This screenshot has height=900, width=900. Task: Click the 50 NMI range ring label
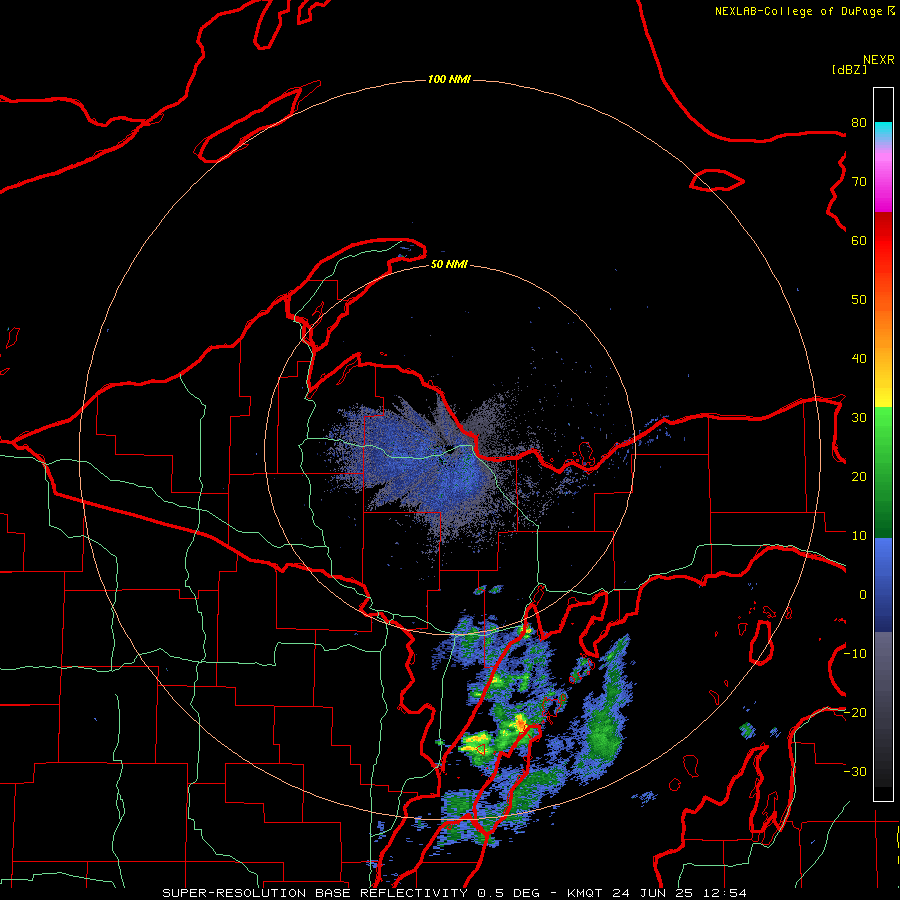449,264
